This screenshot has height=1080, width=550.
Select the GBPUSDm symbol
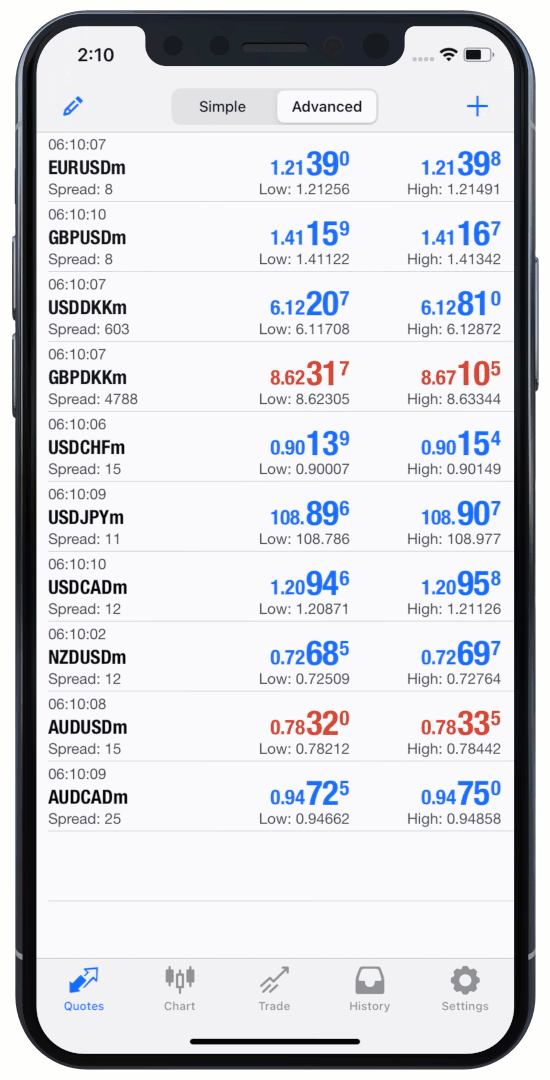tap(87, 238)
